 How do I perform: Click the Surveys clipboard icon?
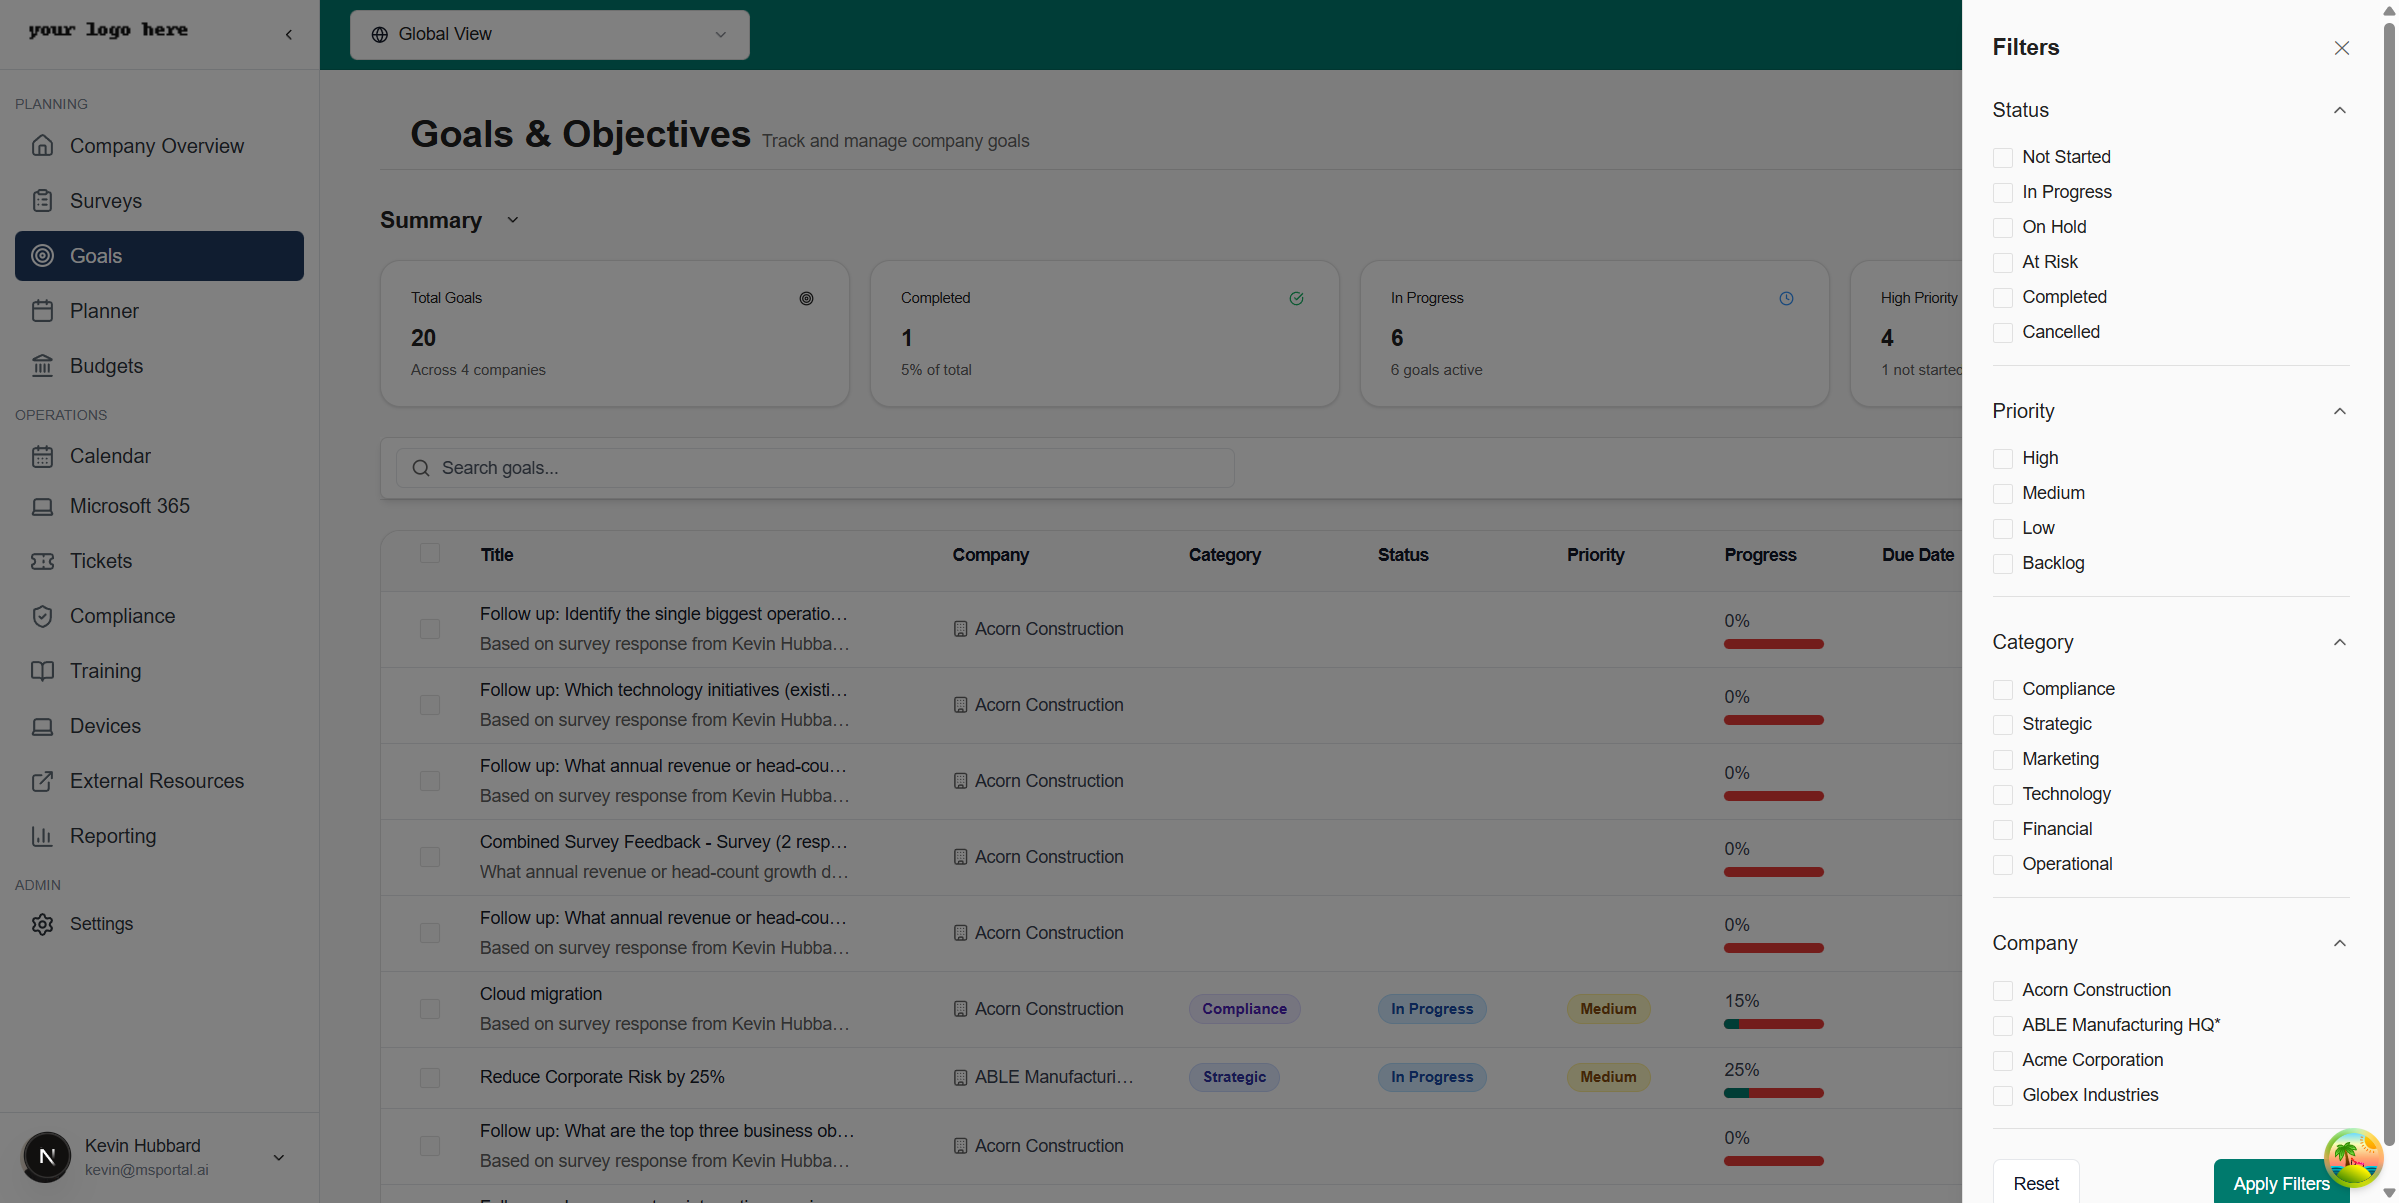point(42,201)
